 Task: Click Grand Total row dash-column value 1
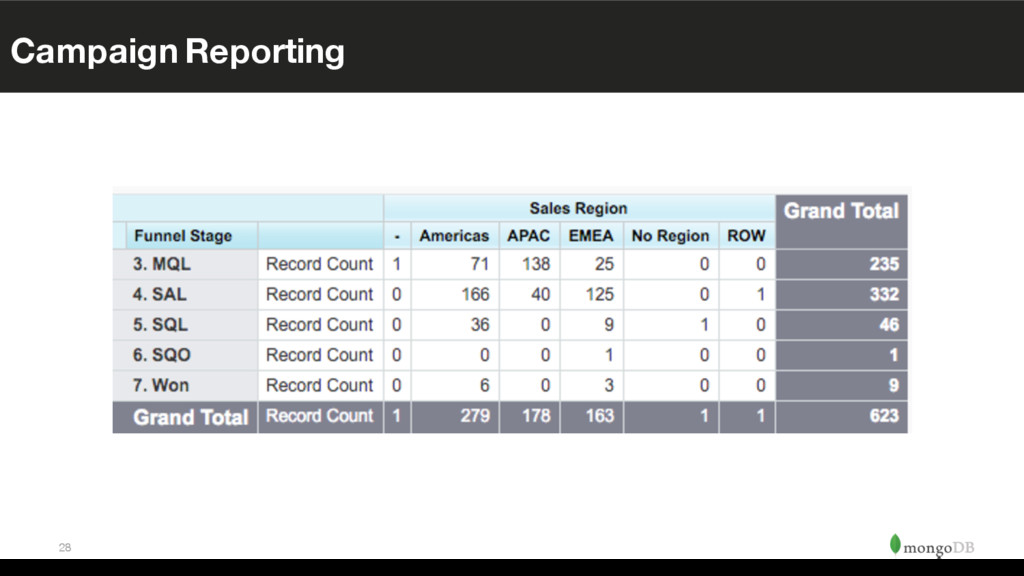[396, 416]
